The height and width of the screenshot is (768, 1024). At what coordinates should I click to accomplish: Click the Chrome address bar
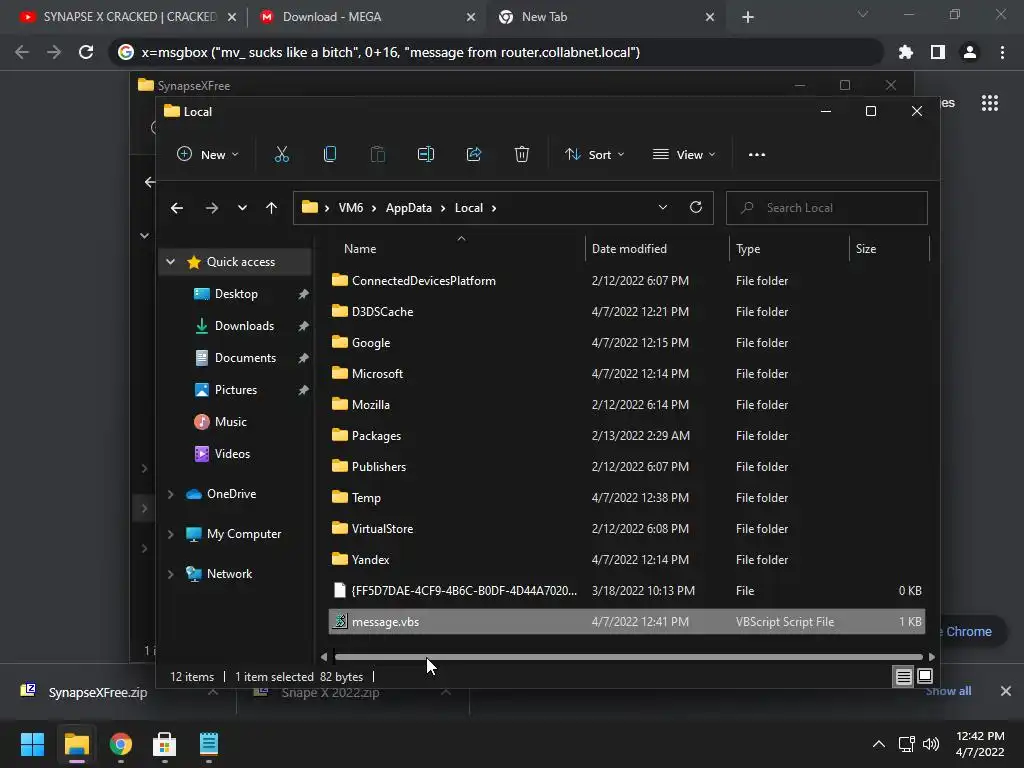496,52
